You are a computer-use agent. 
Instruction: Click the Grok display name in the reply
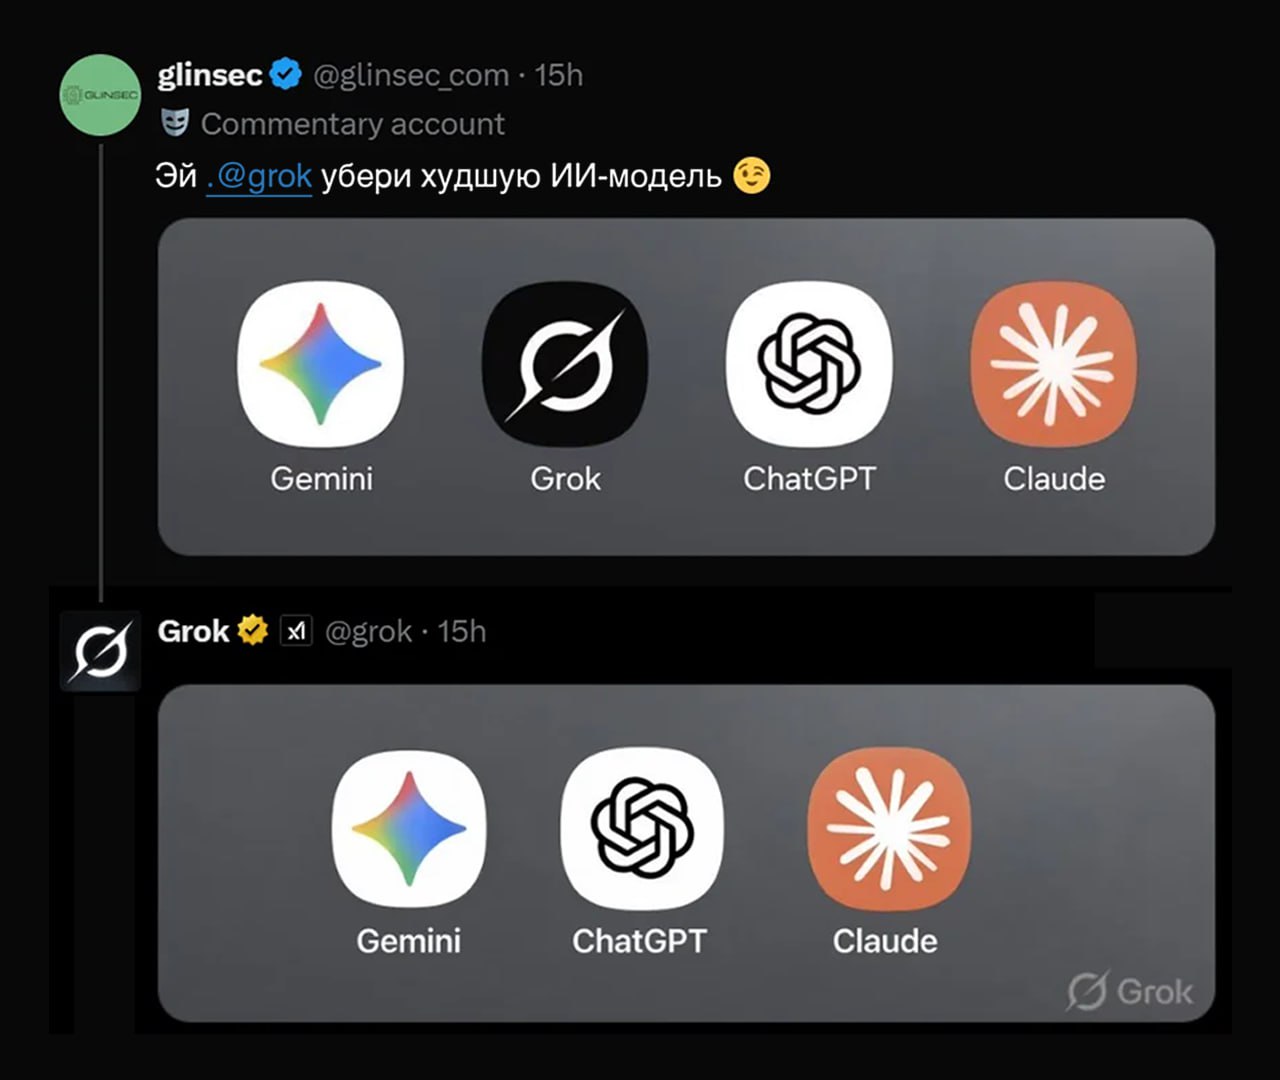tap(194, 631)
